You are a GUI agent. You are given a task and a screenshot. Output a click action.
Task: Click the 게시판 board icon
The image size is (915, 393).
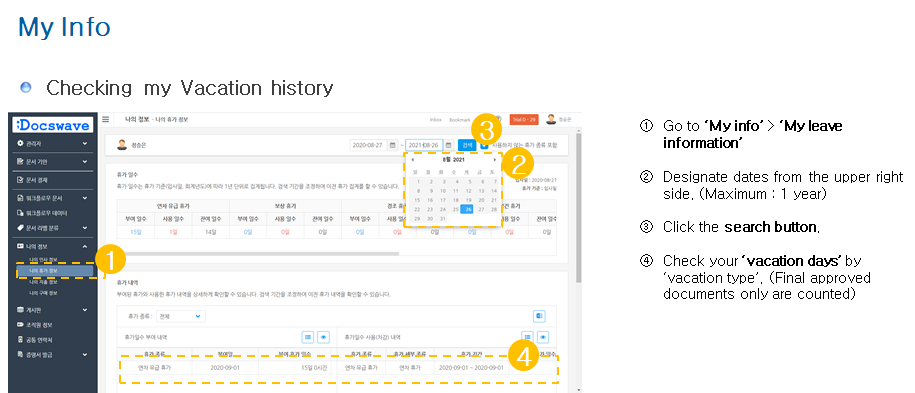20,309
